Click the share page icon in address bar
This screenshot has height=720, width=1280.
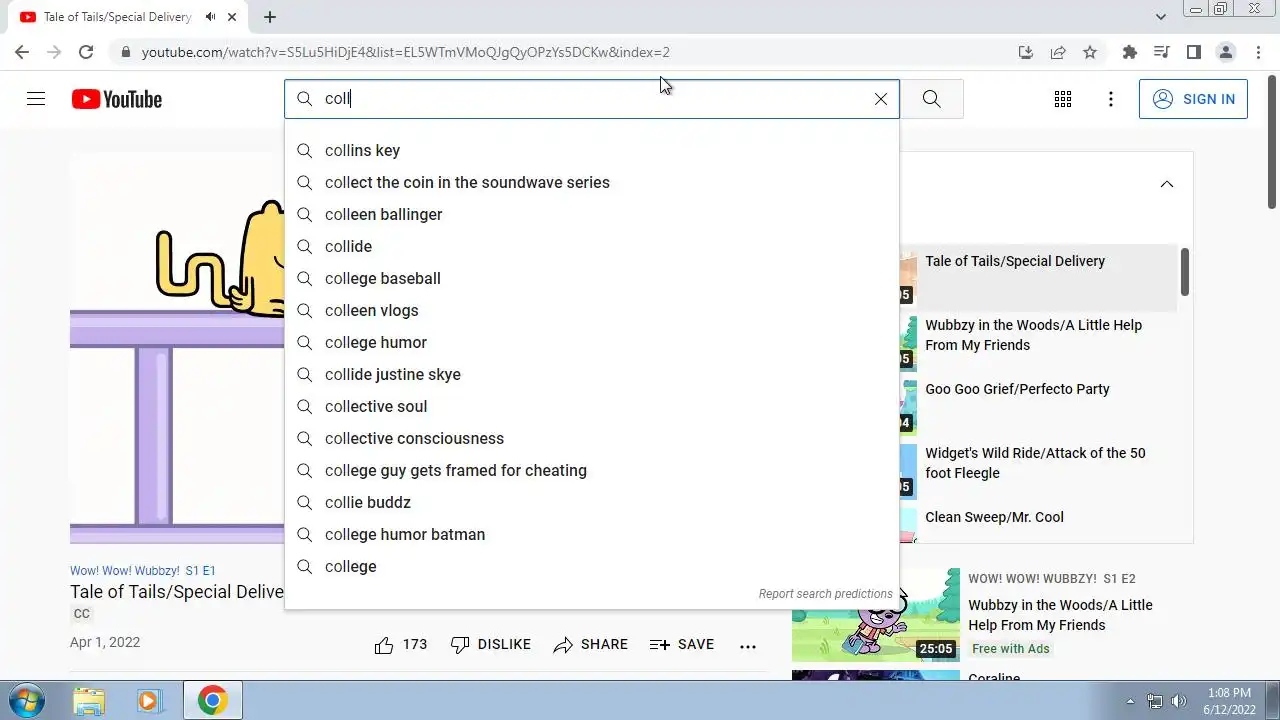pos(1058,52)
